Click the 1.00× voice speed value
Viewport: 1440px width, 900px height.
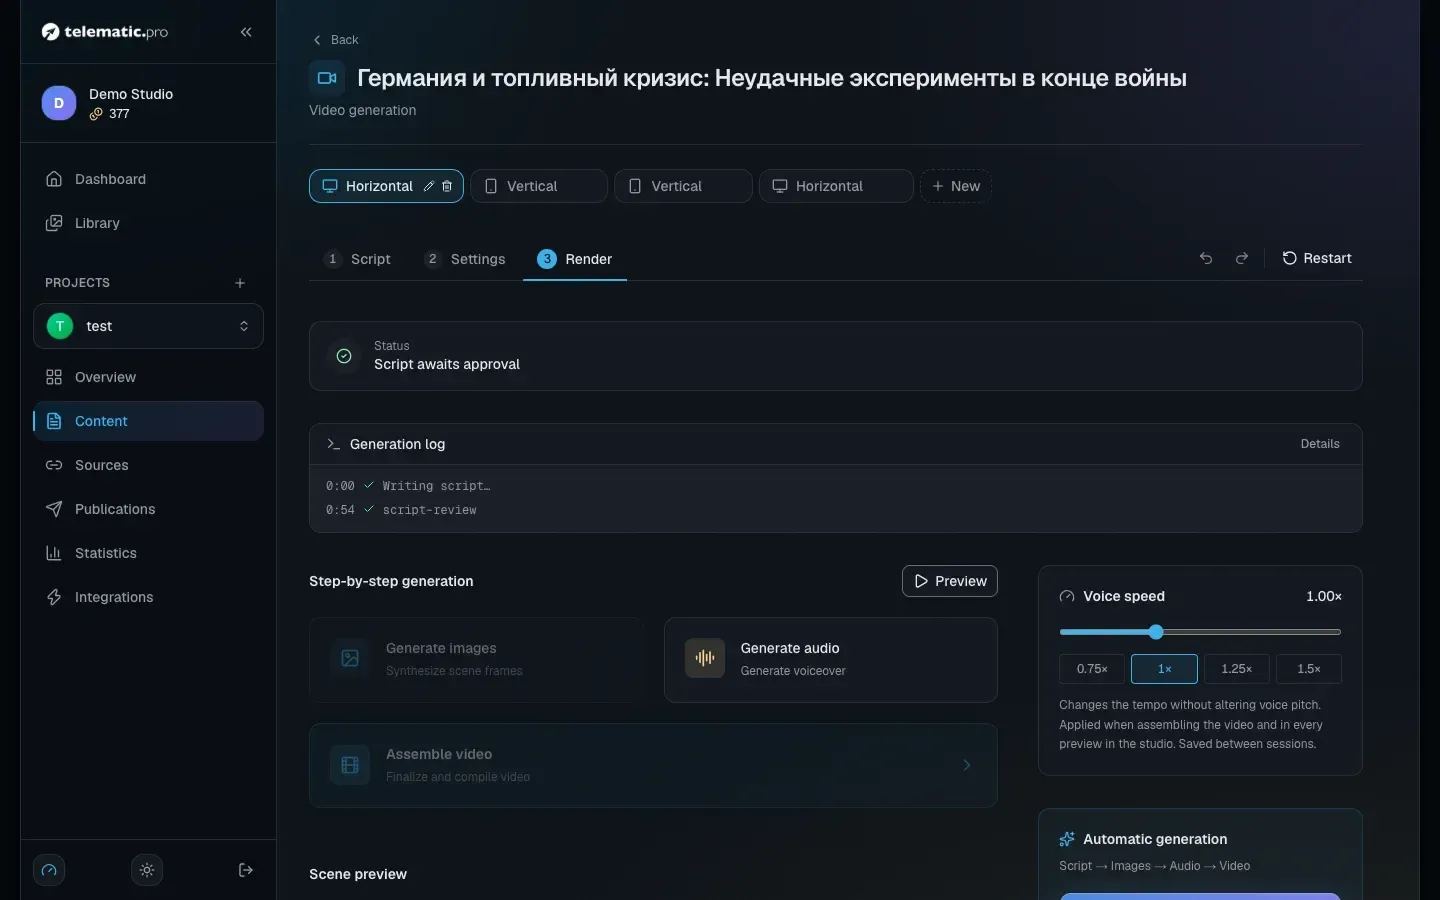tap(1324, 596)
